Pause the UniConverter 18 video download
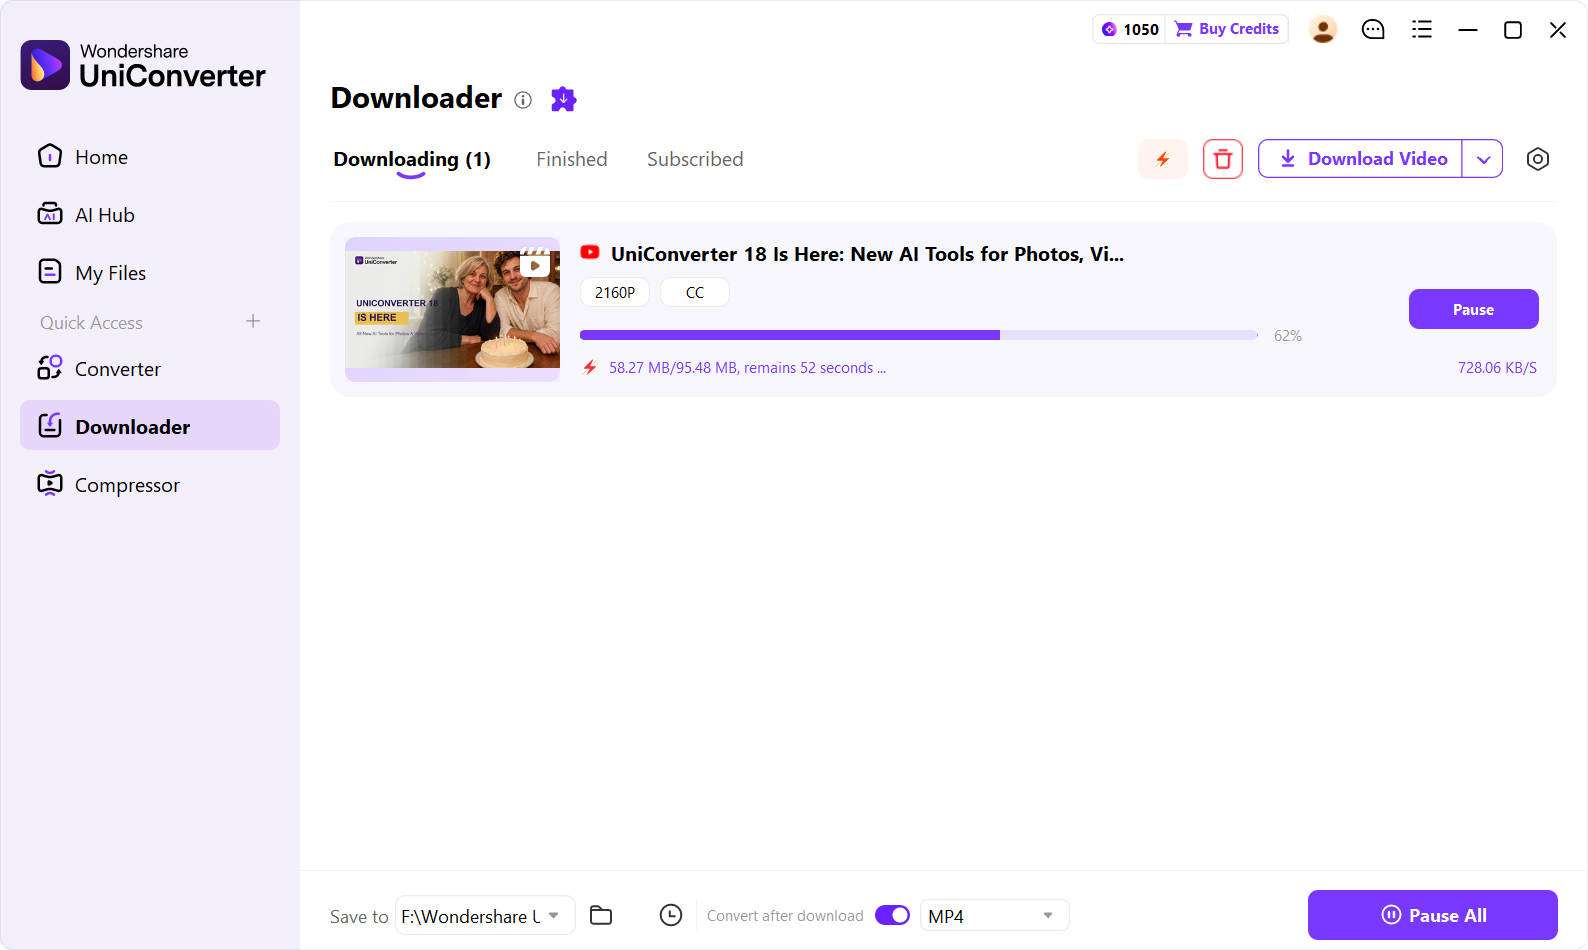Viewport: 1588px width, 950px height. [x=1473, y=309]
